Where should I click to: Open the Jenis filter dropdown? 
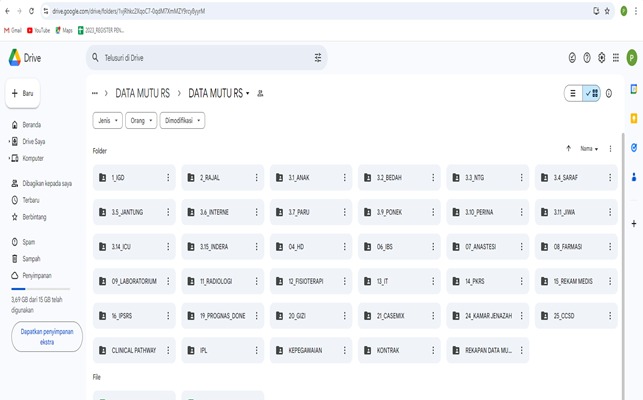point(106,120)
